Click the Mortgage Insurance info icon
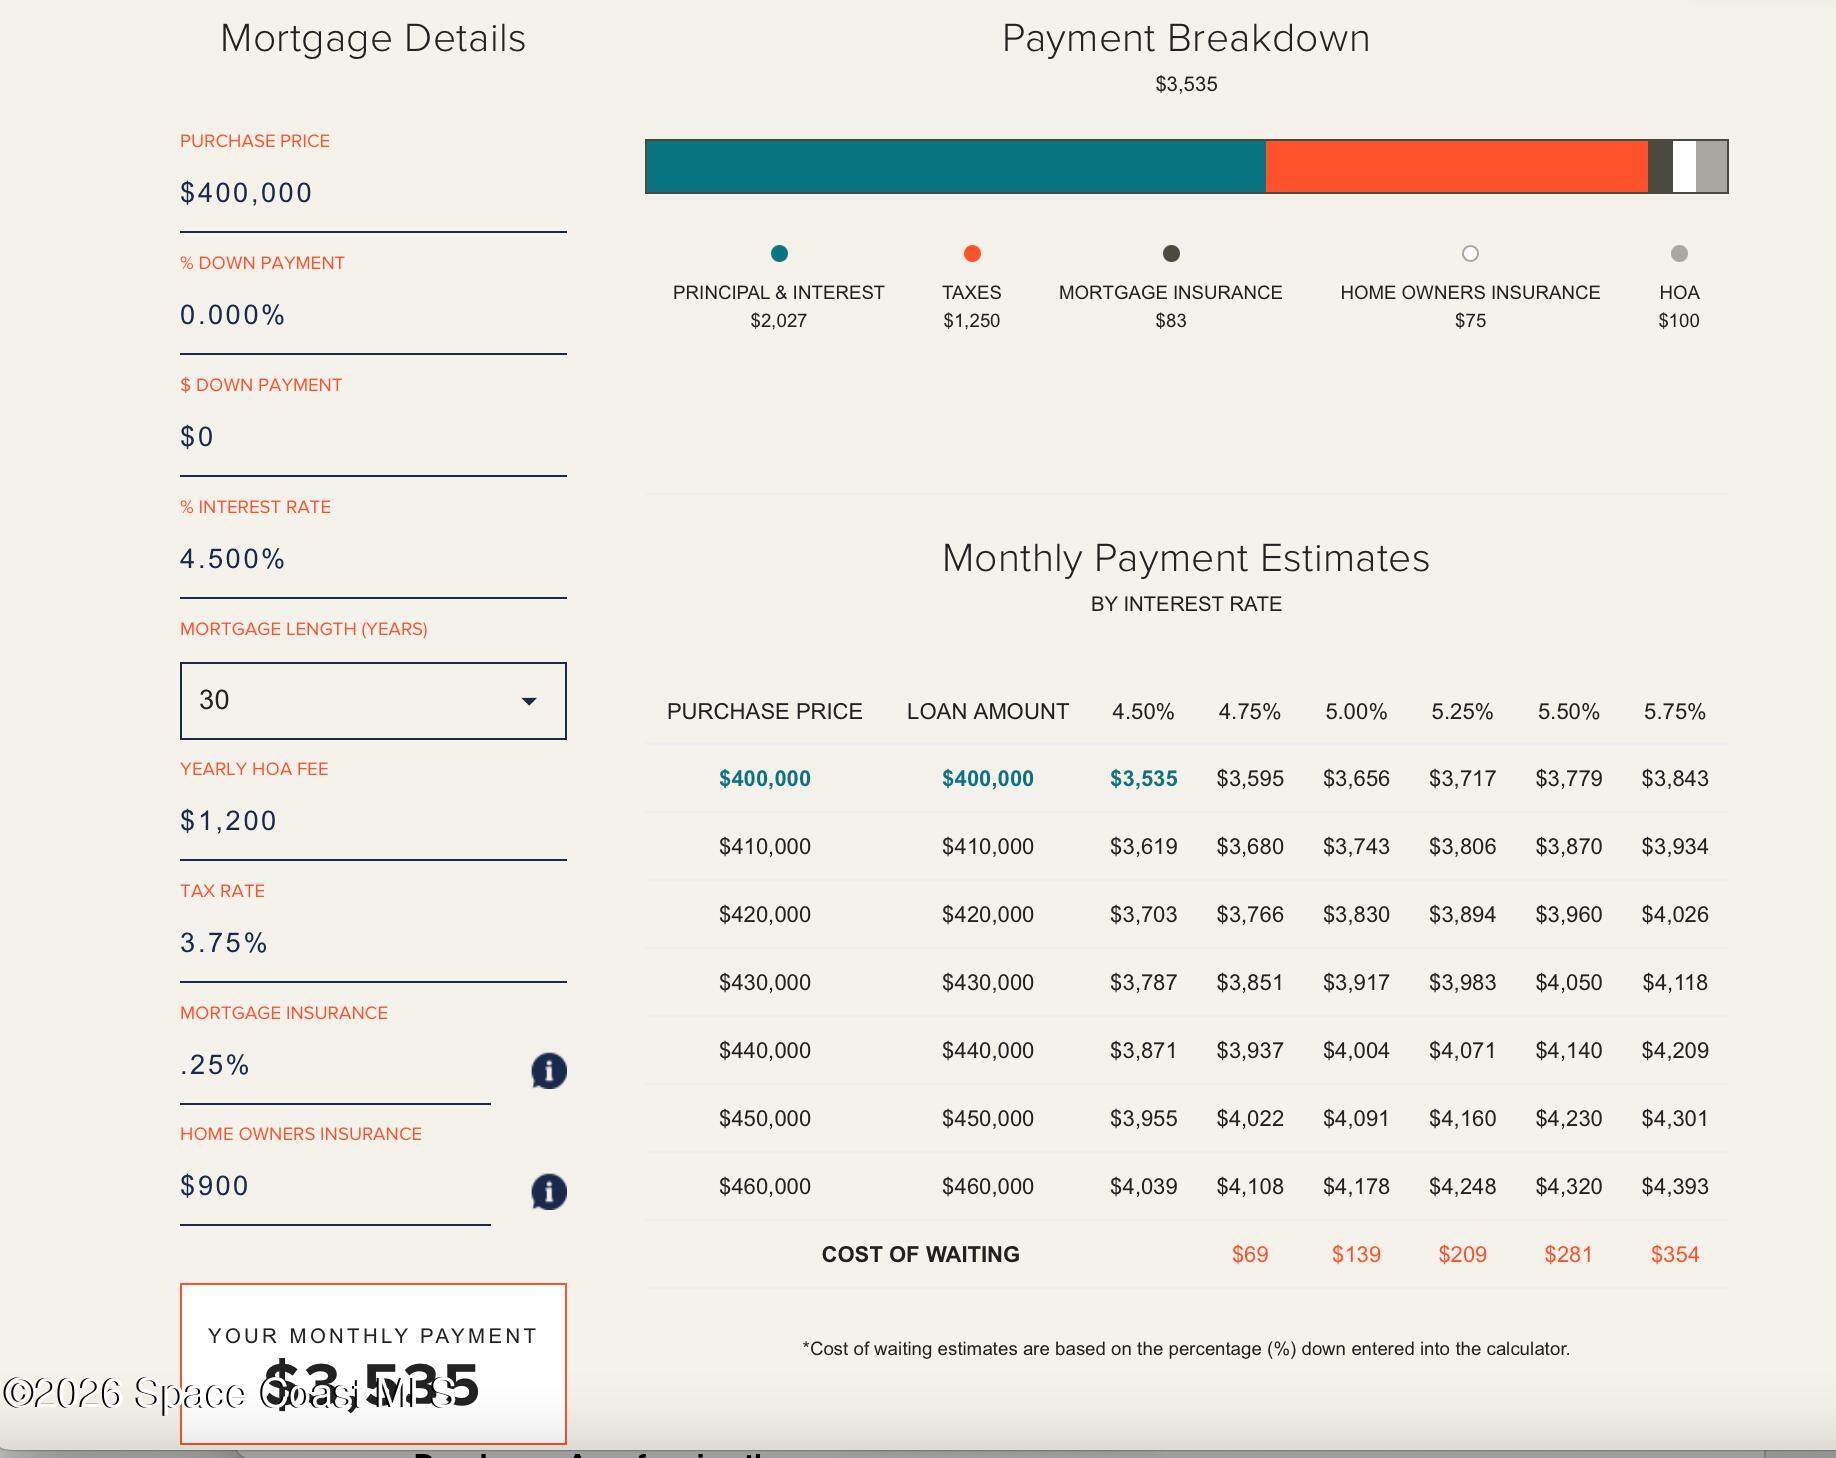 click(x=548, y=1071)
